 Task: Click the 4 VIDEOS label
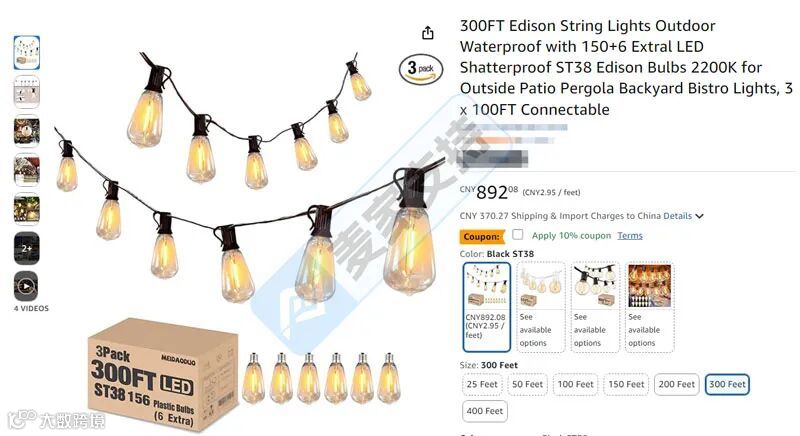[x=31, y=309]
